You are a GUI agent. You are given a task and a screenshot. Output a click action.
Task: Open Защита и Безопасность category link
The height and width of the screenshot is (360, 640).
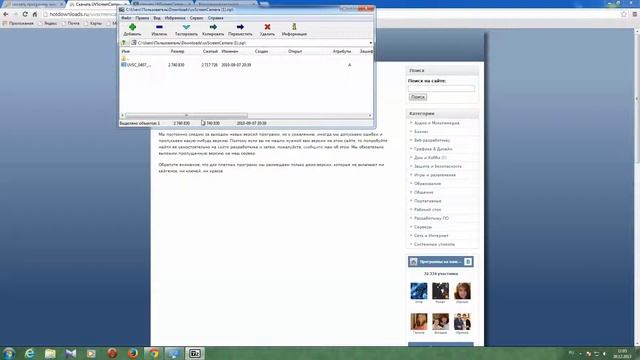click(x=438, y=167)
